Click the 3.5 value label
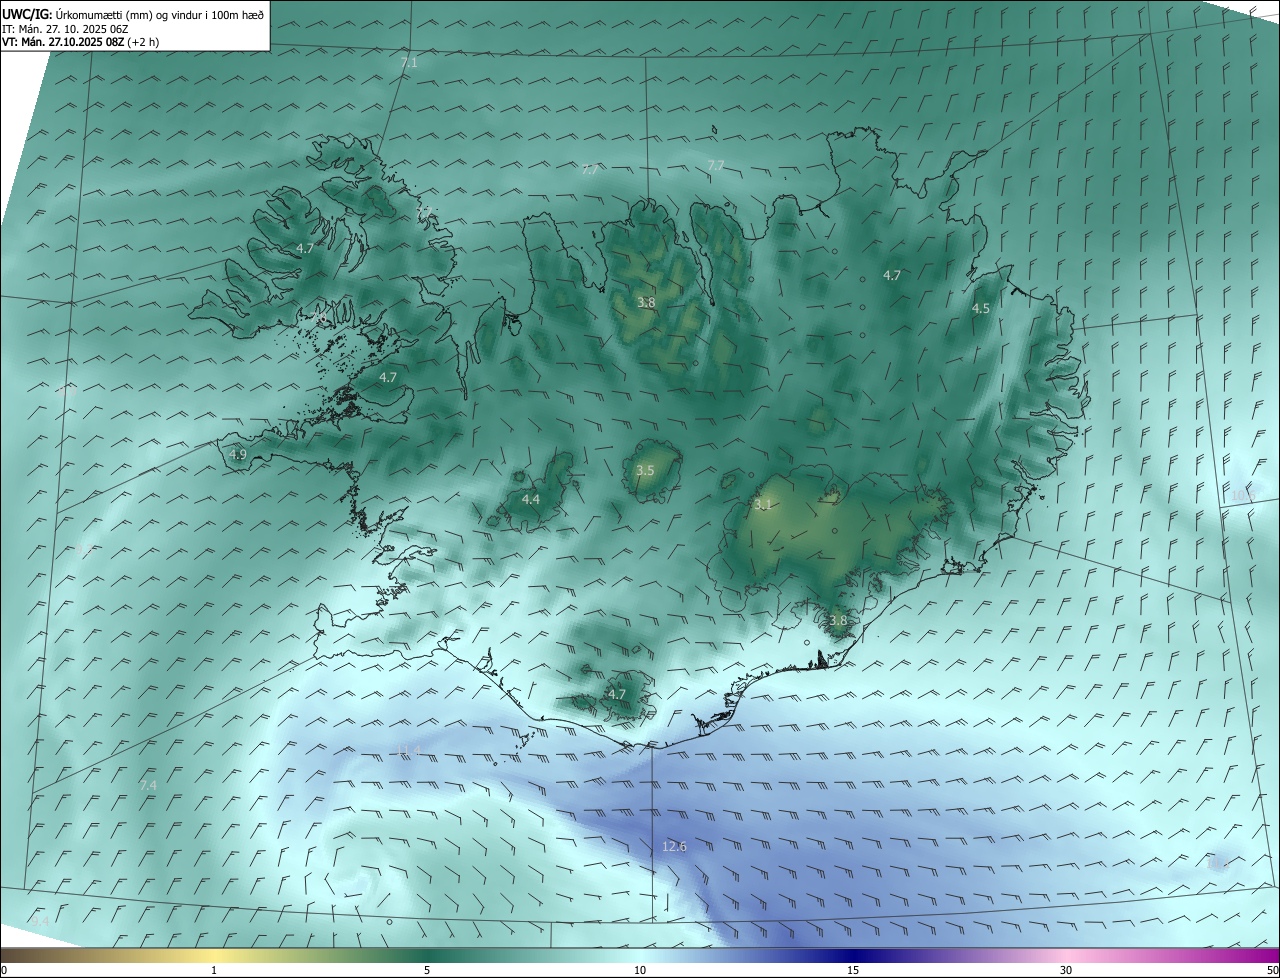 pos(645,470)
